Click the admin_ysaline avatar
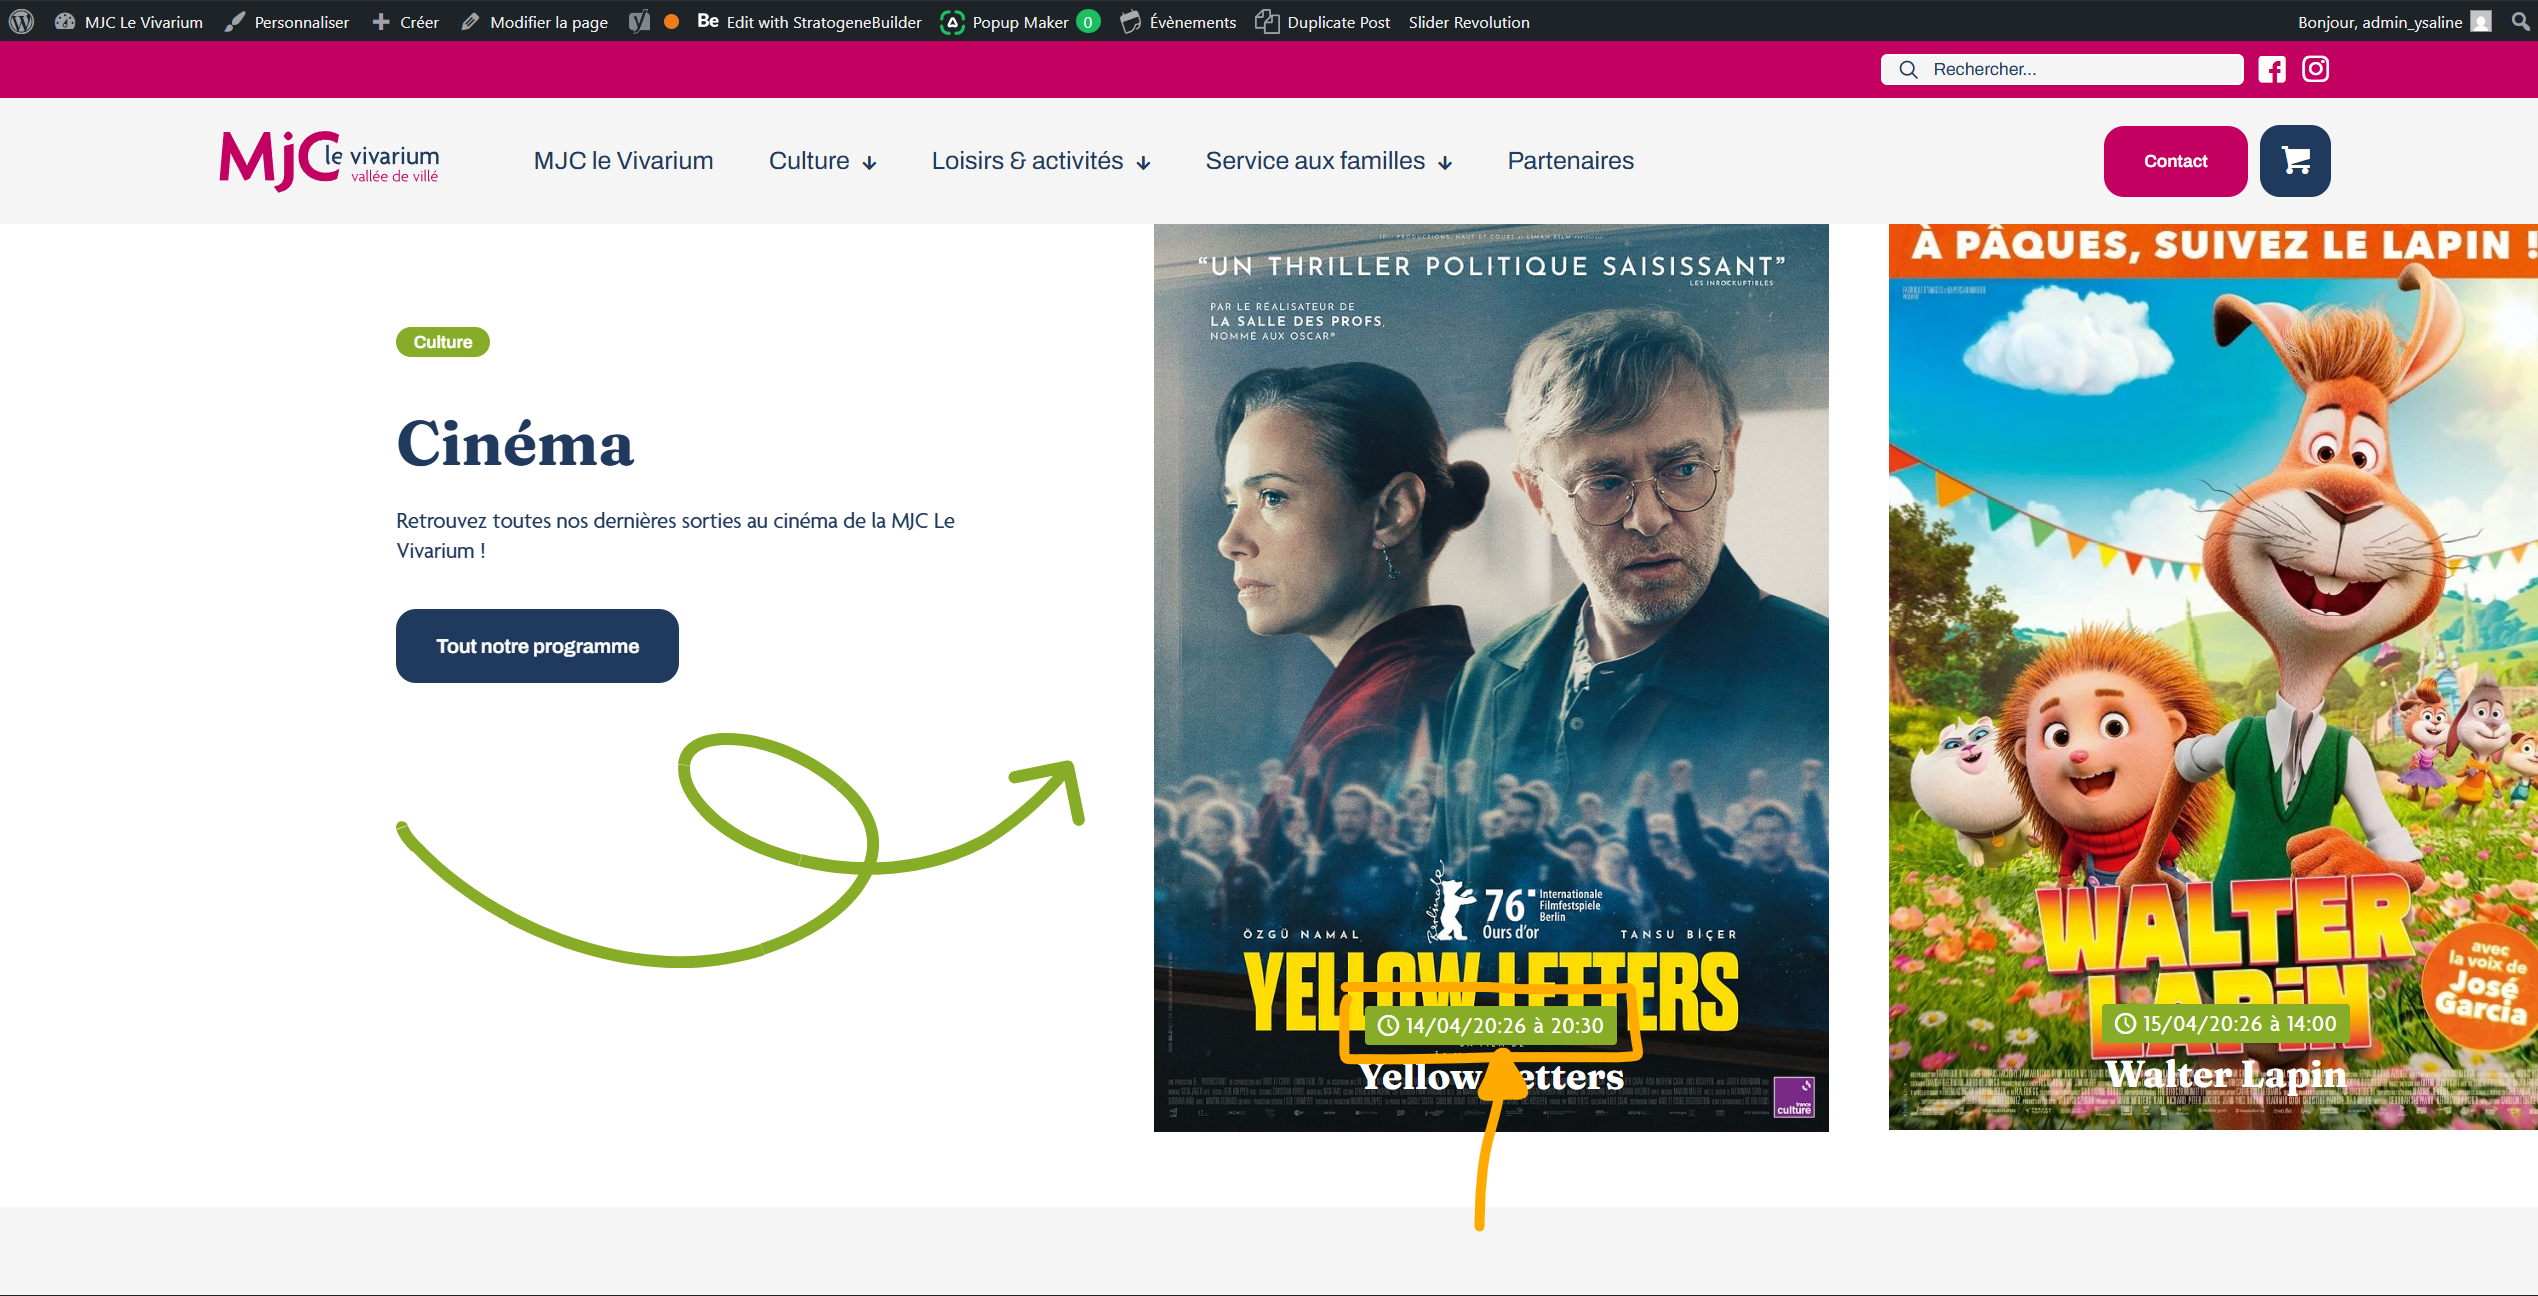The image size is (2538, 1296). point(2481,21)
